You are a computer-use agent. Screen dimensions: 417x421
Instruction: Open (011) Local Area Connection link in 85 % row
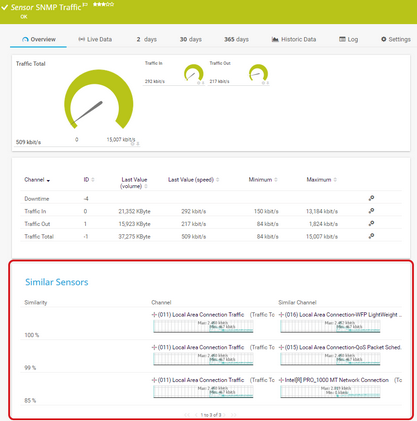pyautogui.click(x=201, y=380)
